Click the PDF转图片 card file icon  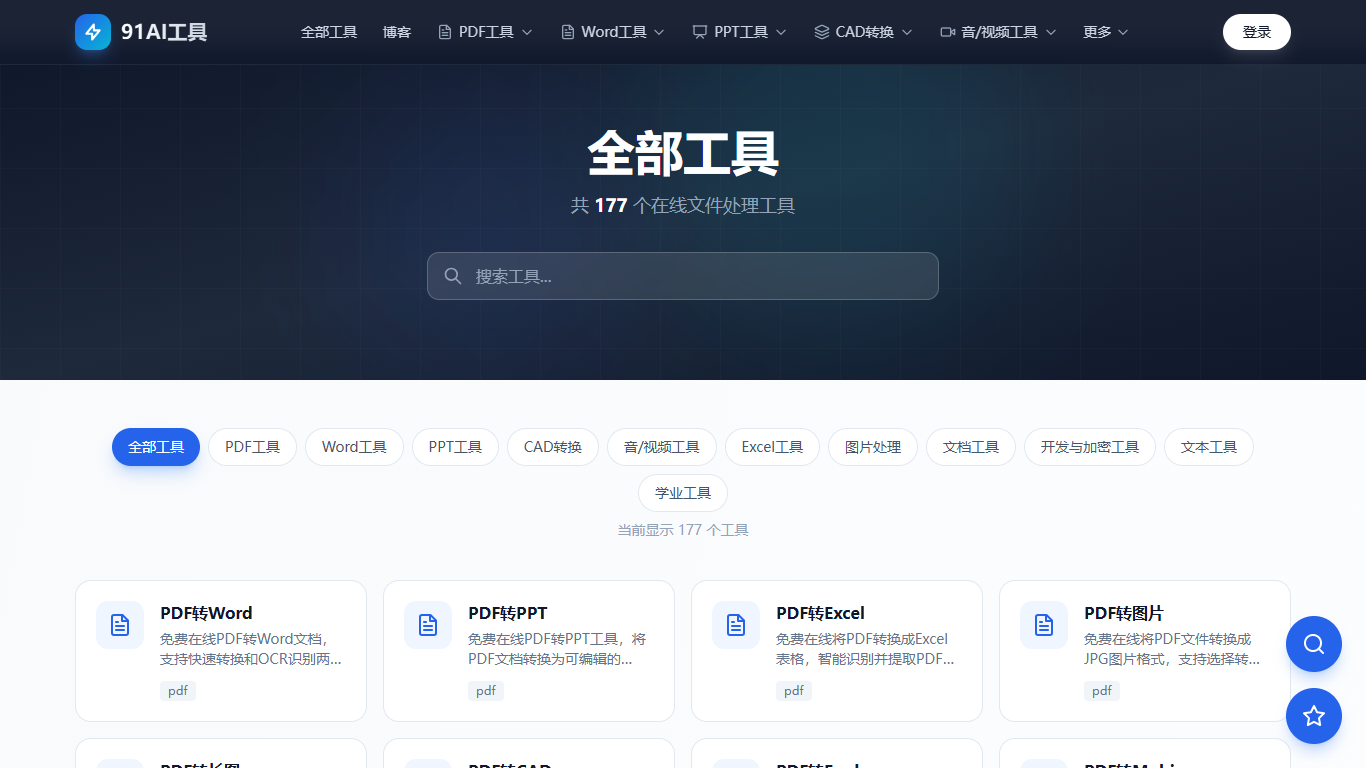pos(1044,625)
